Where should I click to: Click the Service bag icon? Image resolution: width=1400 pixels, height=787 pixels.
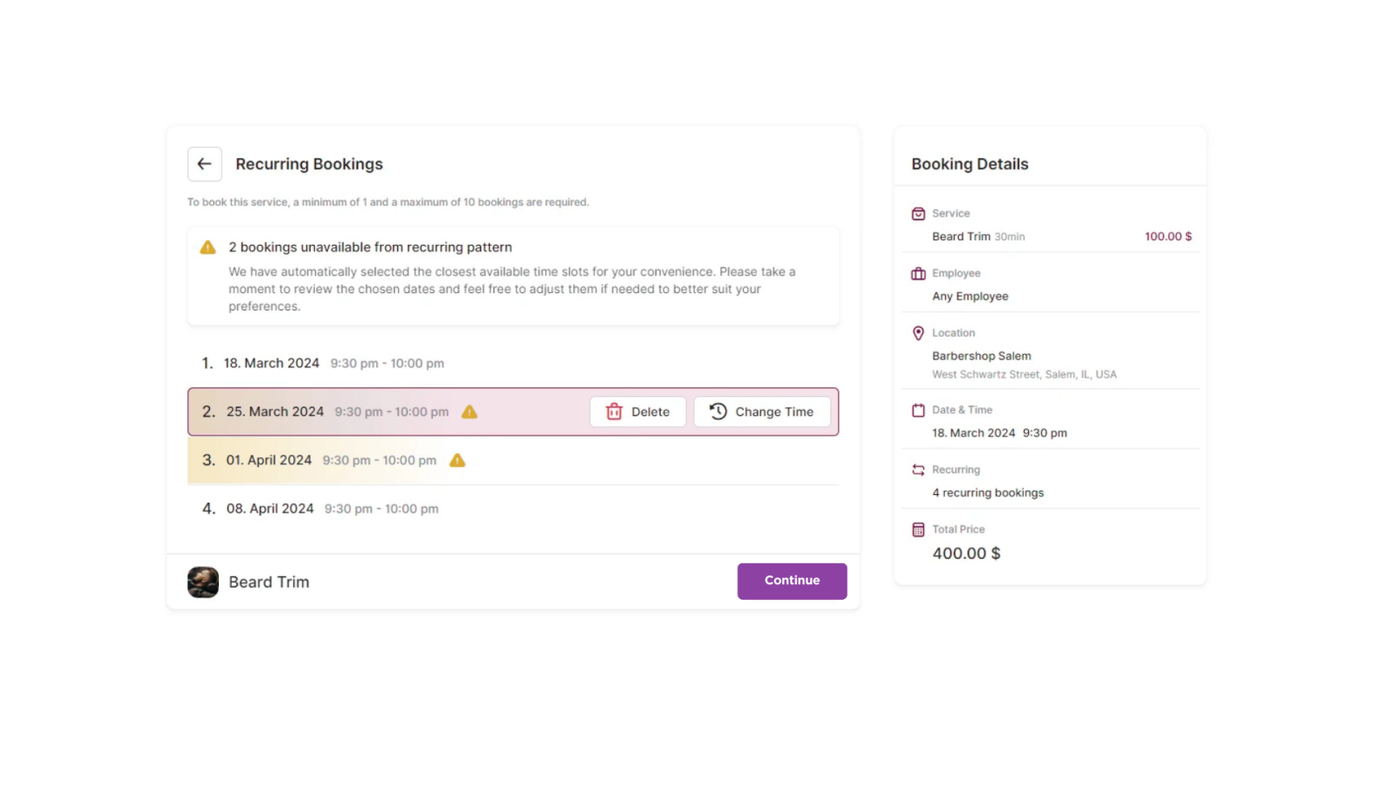918,214
